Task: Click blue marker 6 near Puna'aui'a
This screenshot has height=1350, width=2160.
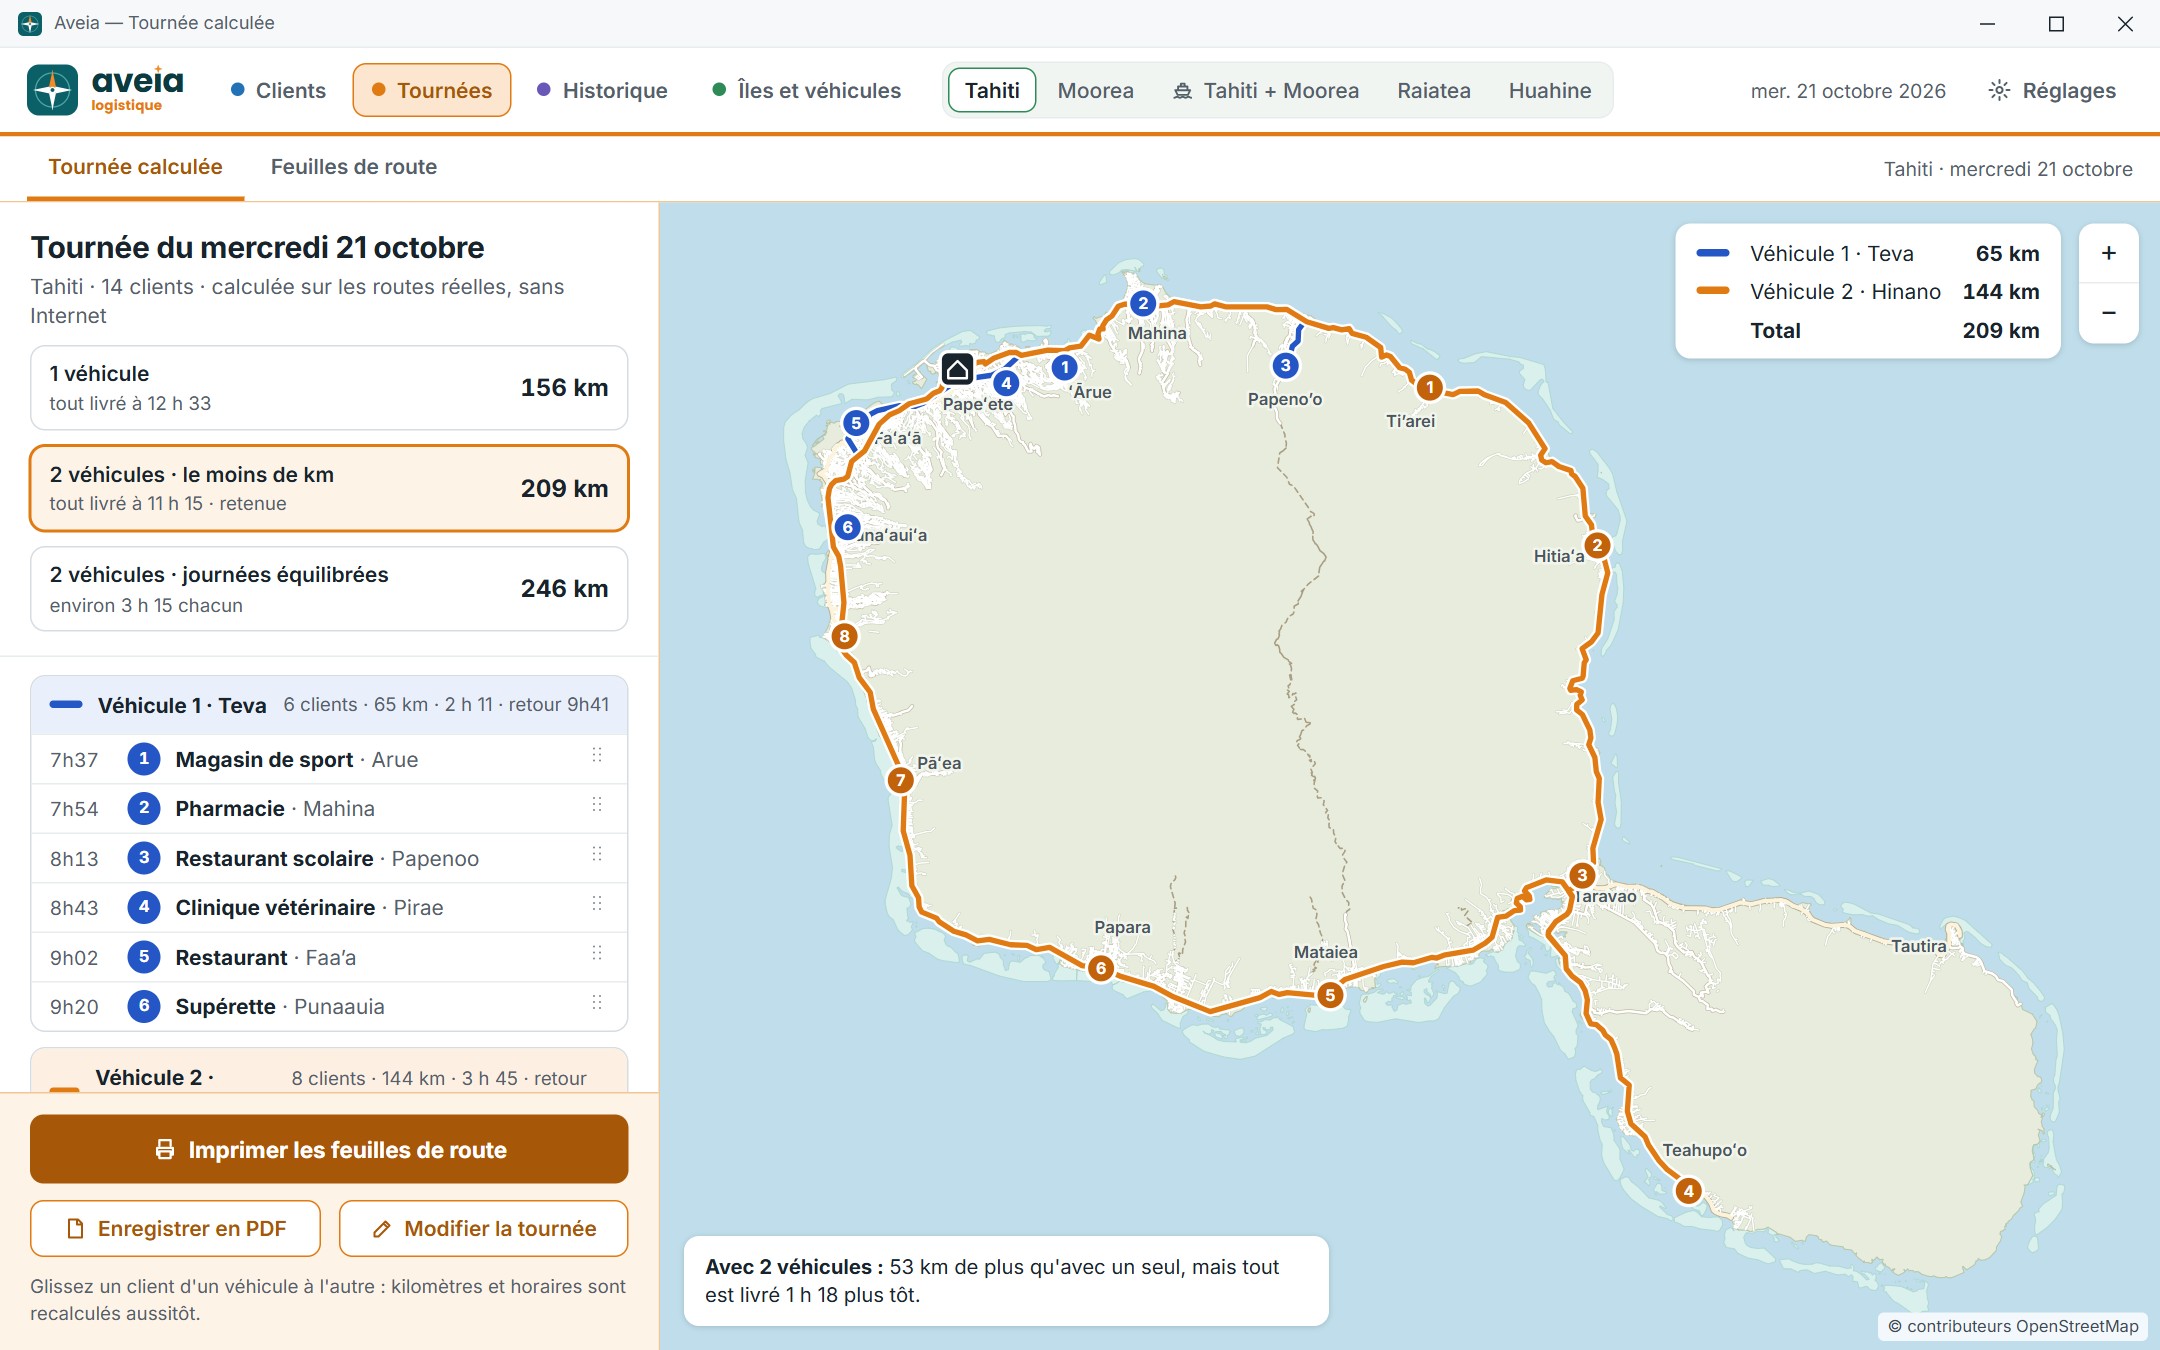Action: click(x=848, y=527)
